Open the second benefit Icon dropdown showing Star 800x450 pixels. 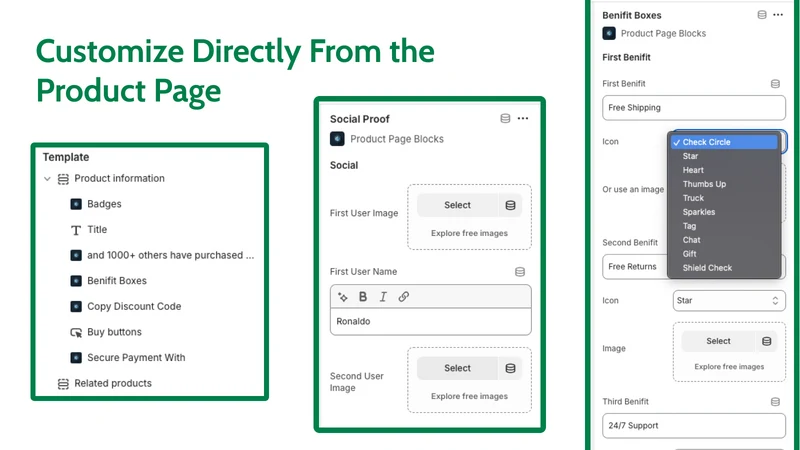(729, 301)
